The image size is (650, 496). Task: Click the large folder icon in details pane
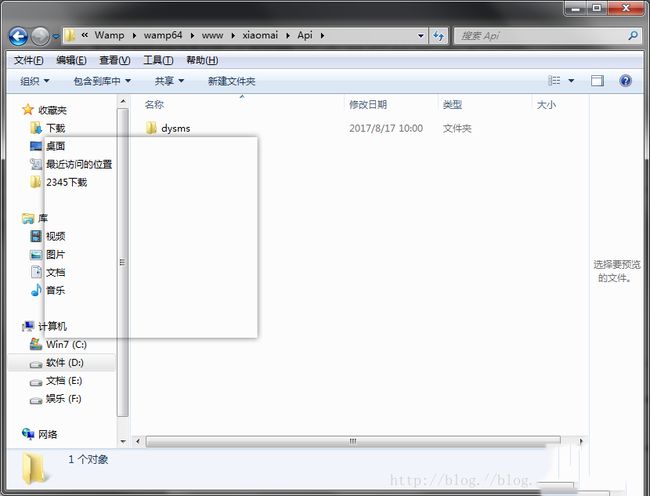point(33,469)
